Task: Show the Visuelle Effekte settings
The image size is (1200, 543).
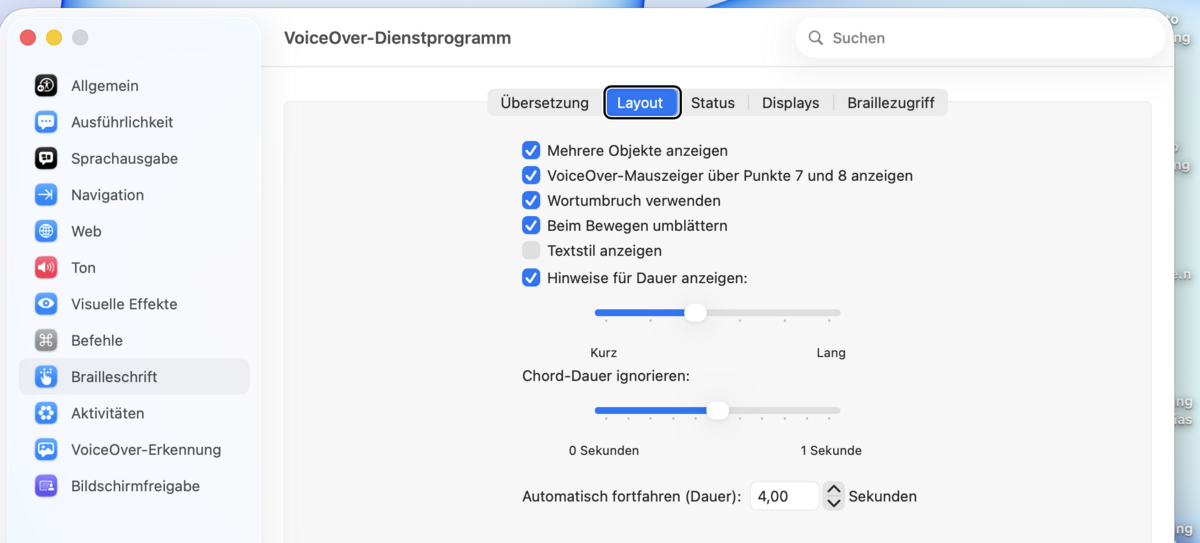Action: coord(134,304)
